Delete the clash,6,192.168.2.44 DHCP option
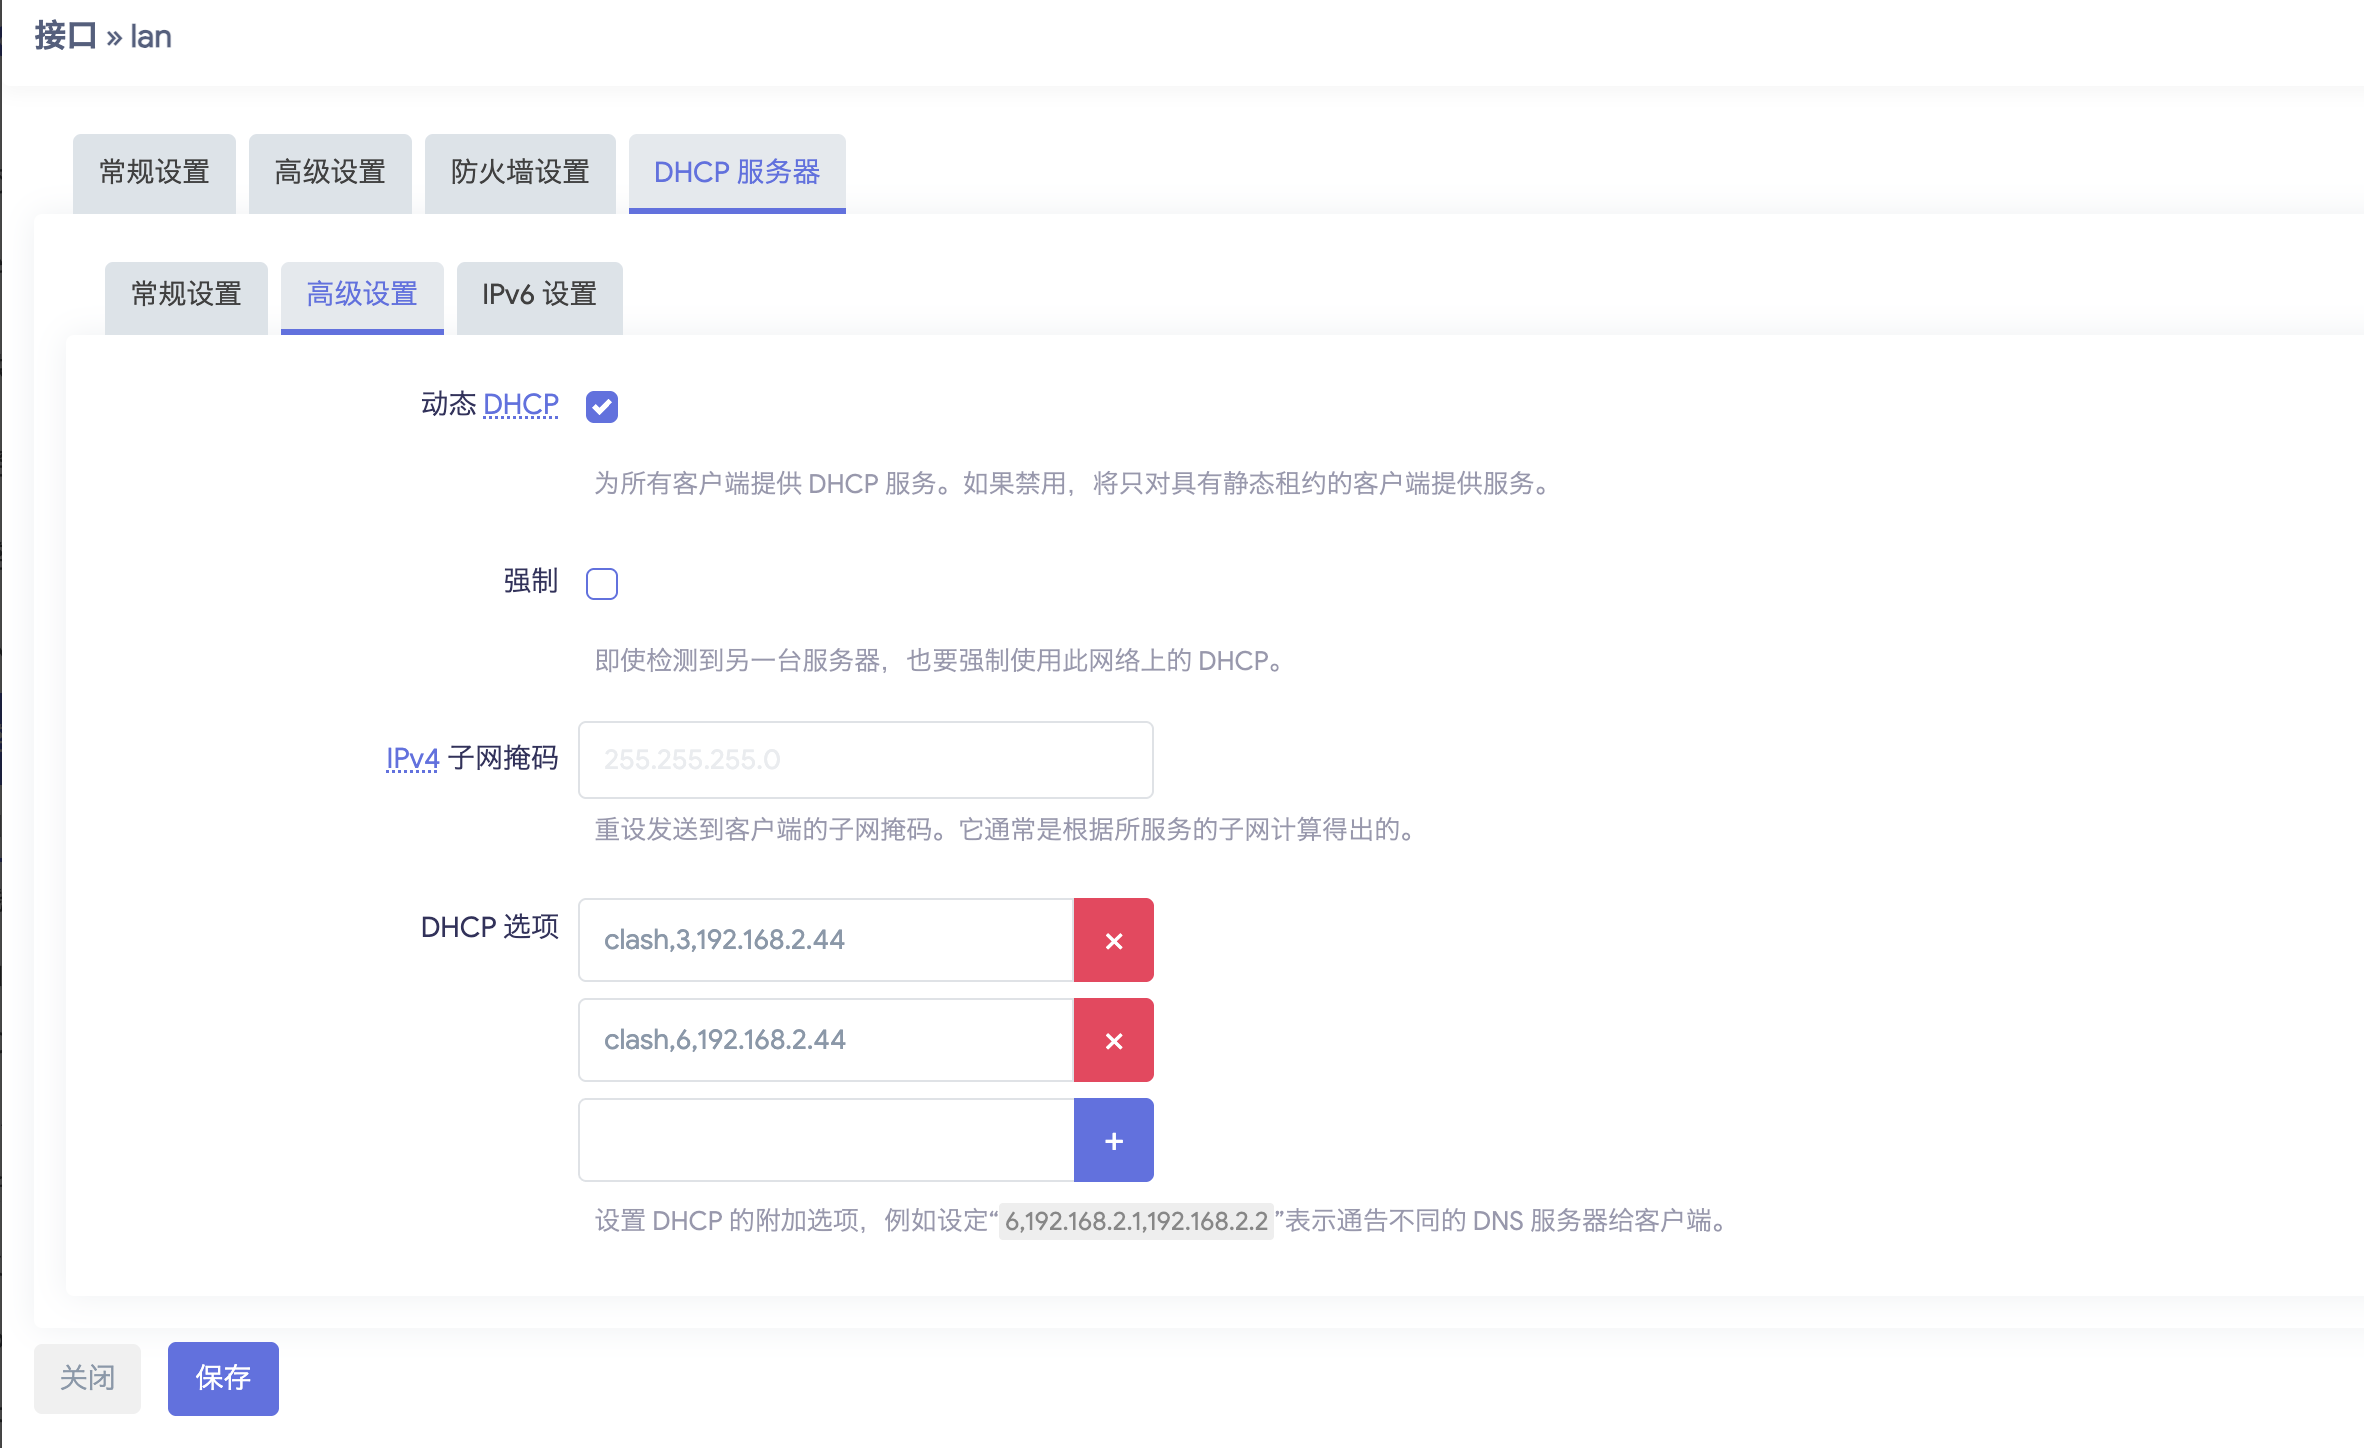Viewport: 2364px width, 1448px height. point(1113,1040)
